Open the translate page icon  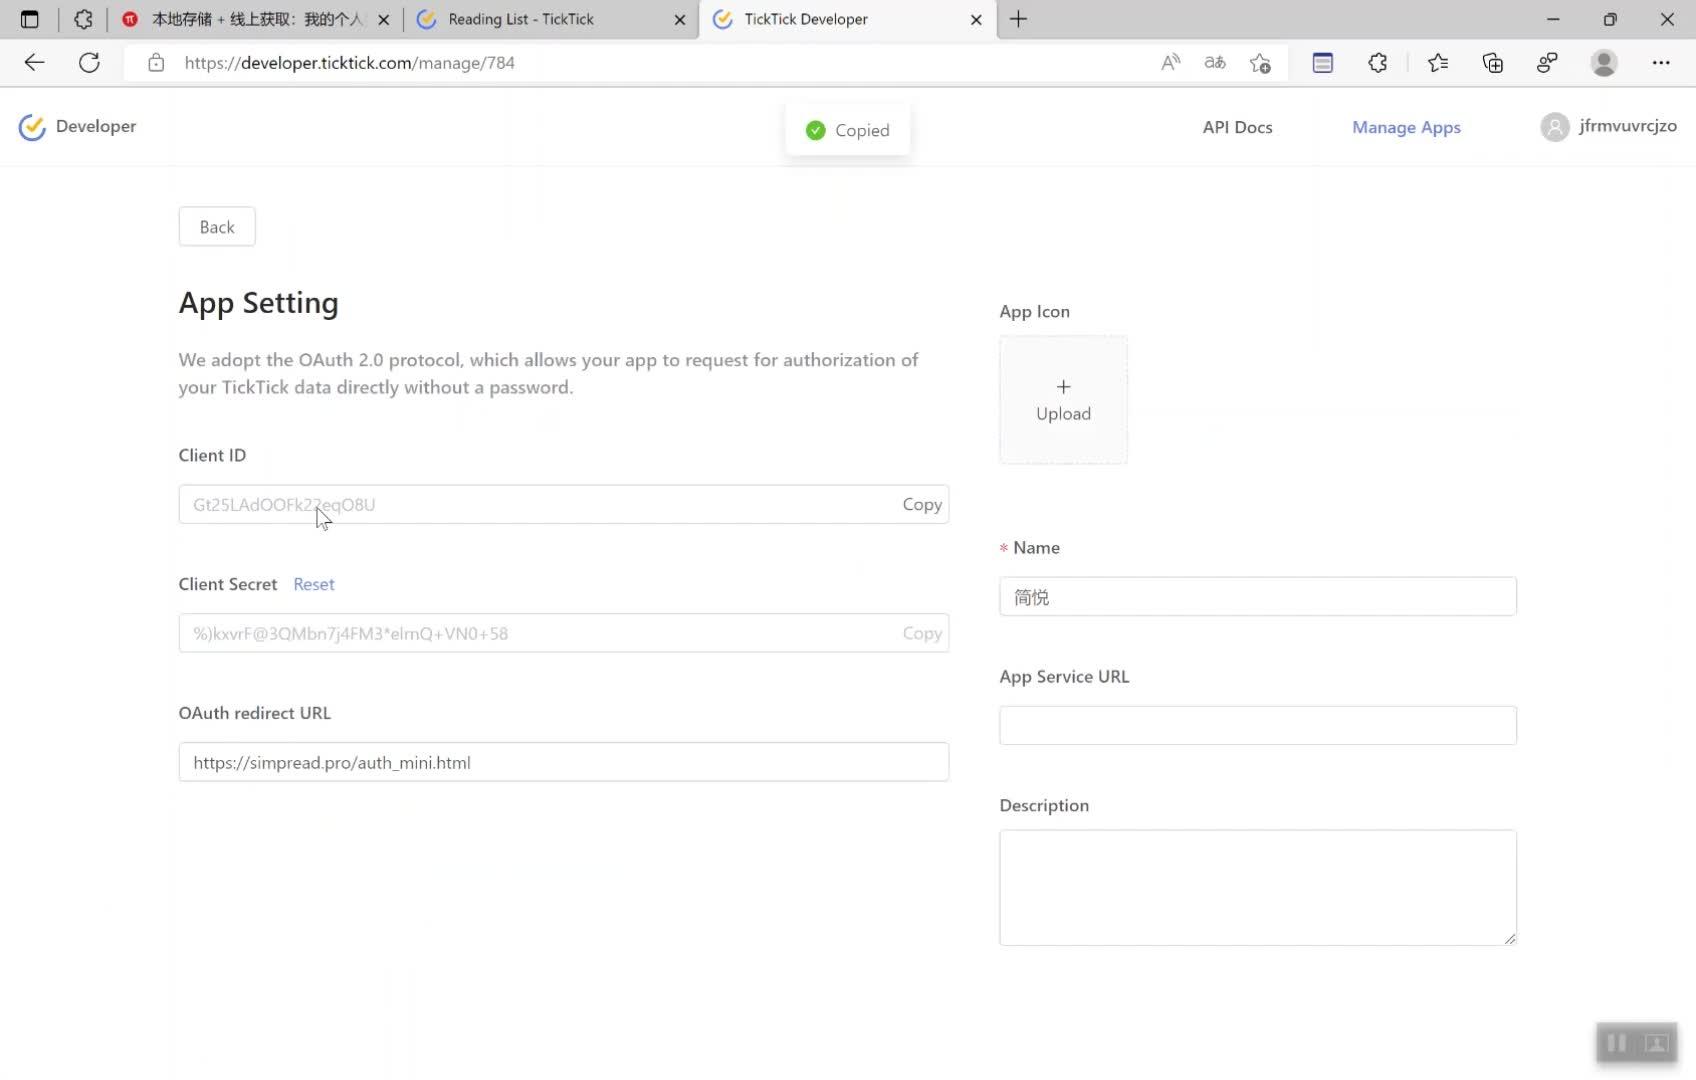coord(1215,63)
